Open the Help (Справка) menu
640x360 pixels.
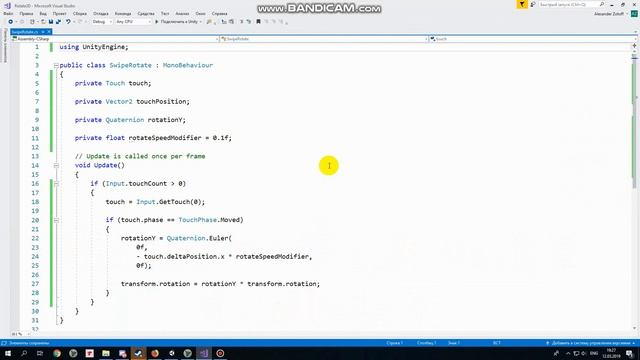click(x=220, y=13)
